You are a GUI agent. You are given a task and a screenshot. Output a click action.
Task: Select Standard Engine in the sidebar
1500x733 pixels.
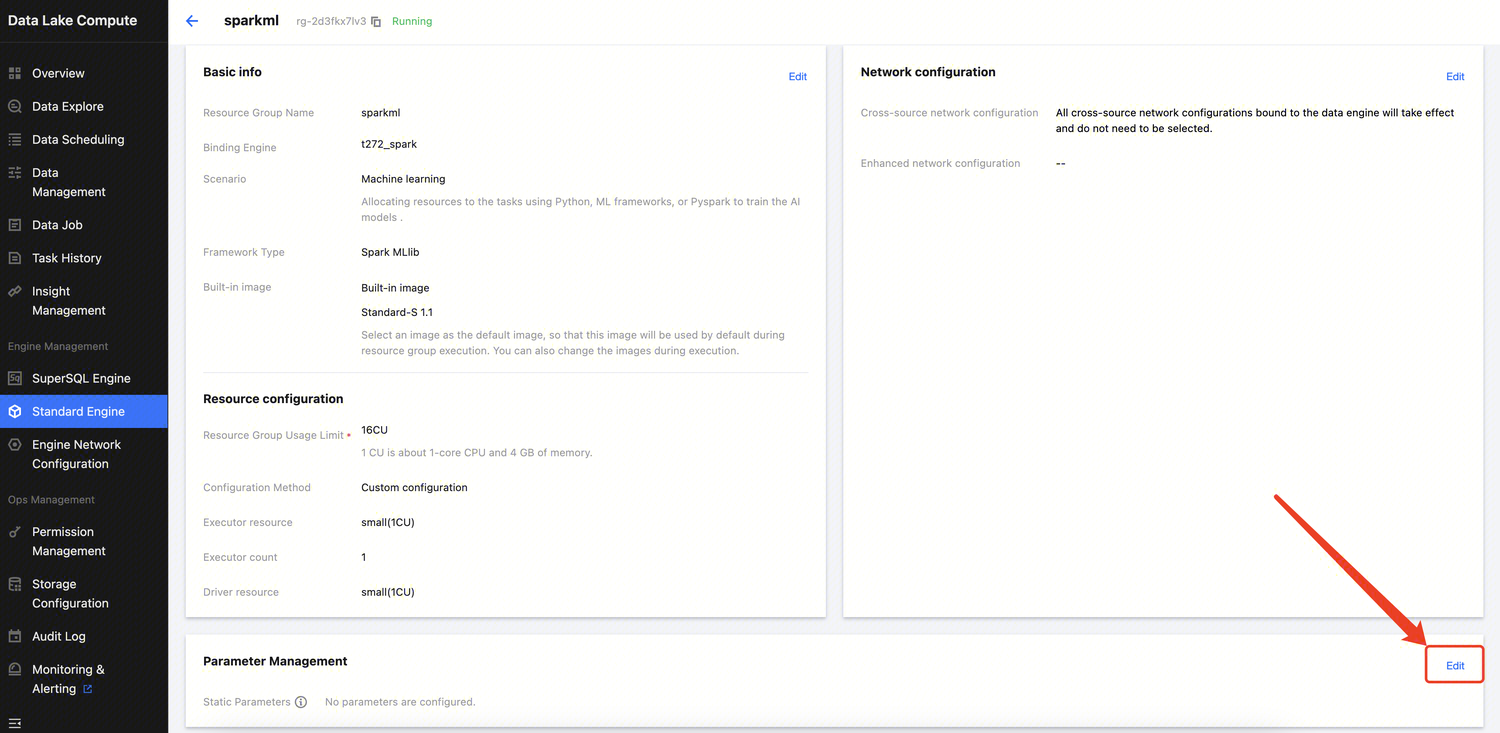click(78, 411)
